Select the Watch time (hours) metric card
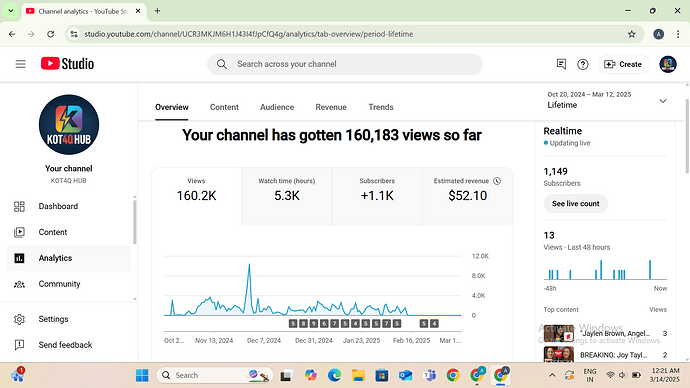Screen dimensions: 690x388 coord(286,196)
